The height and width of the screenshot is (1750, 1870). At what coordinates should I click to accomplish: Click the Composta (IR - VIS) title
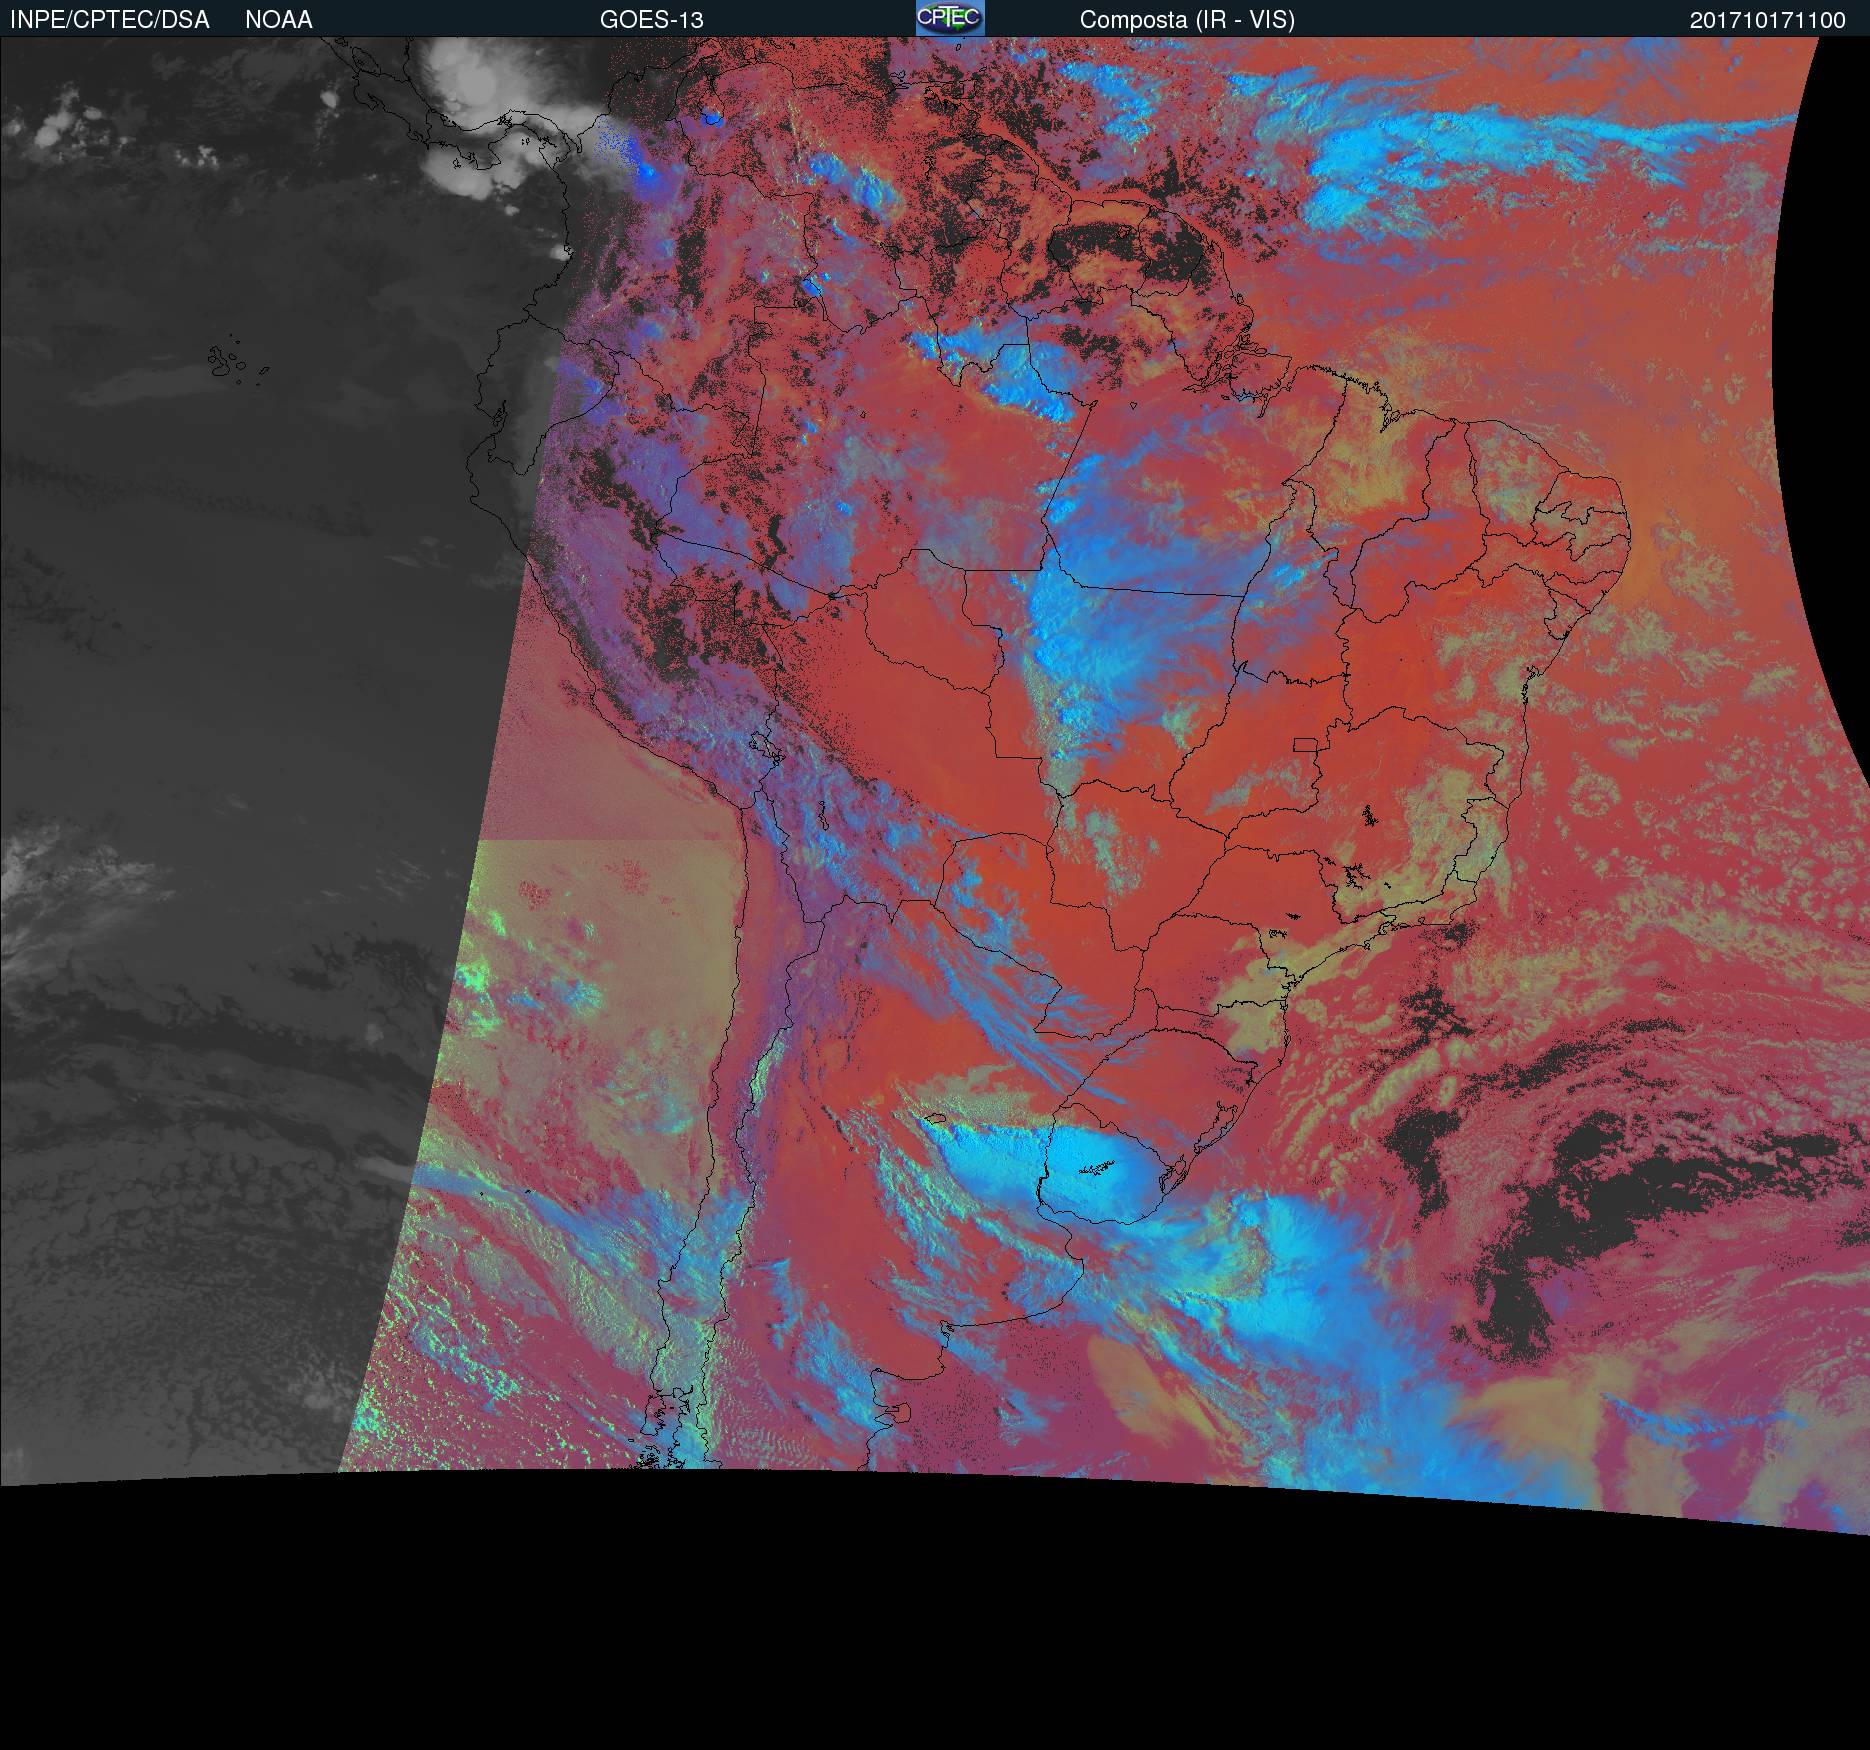point(1187,20)
